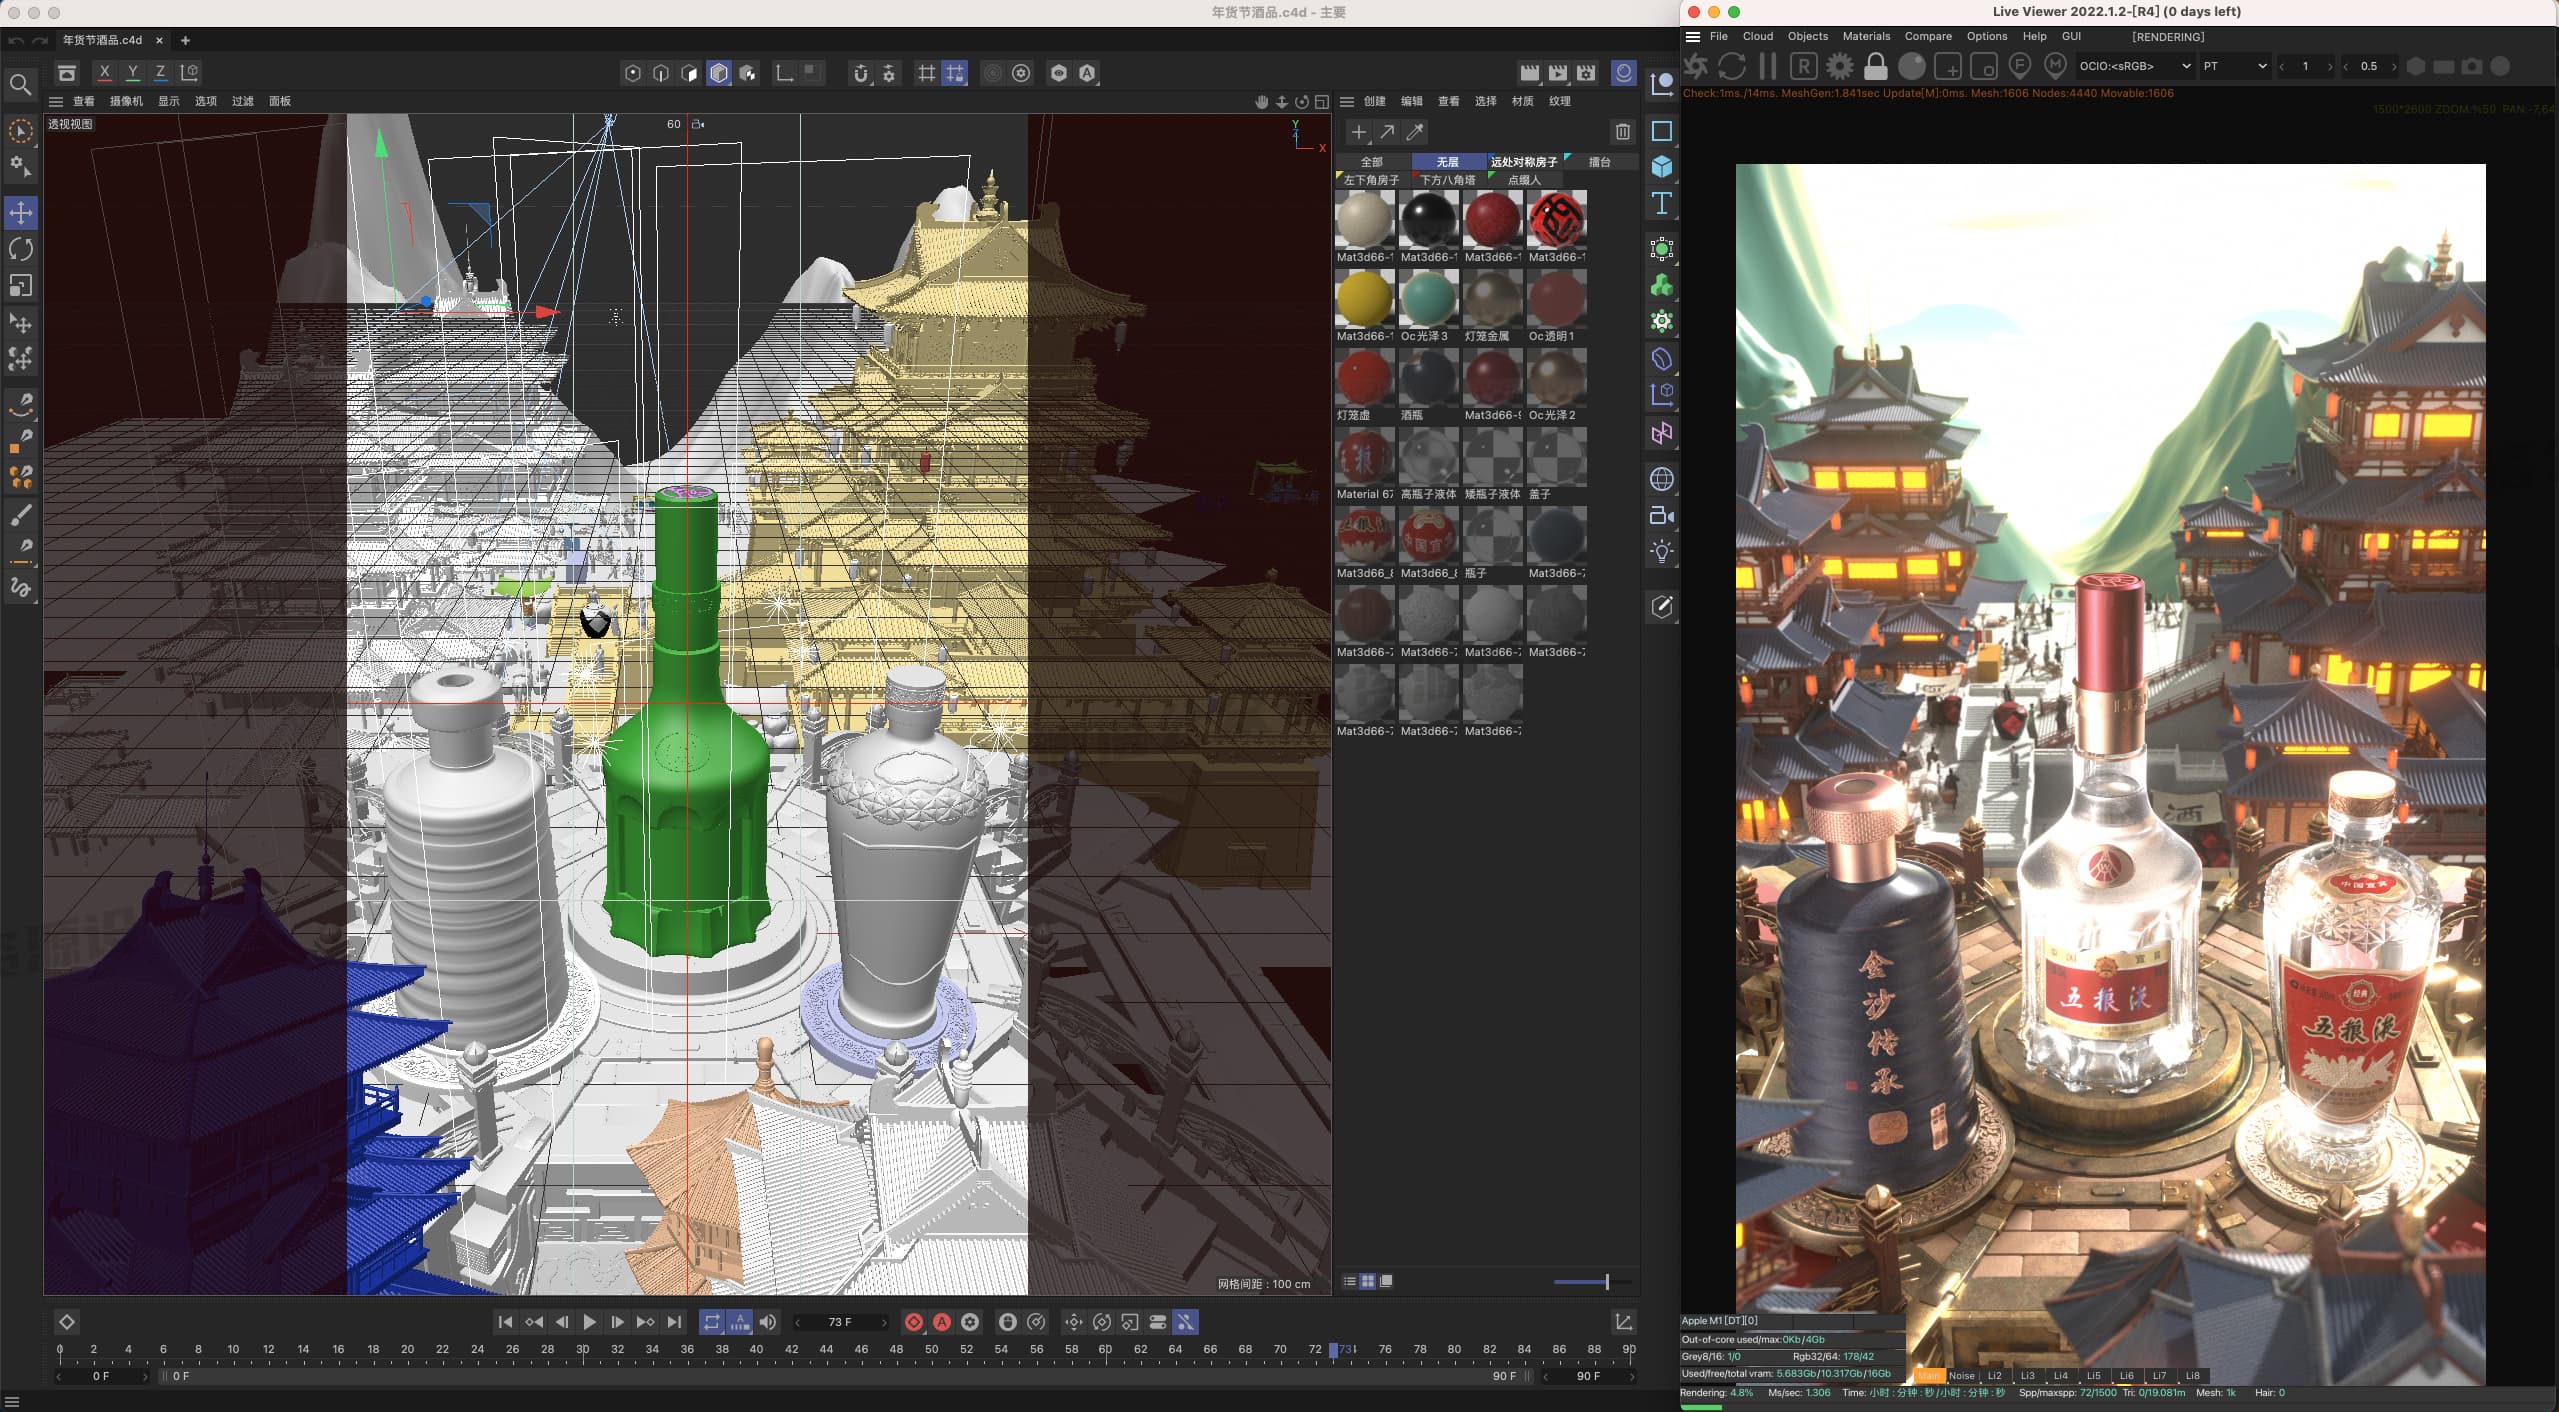Click the right arrow of the 73 F frame field
The image size is (2559, 1412).
click(884, 1322)
